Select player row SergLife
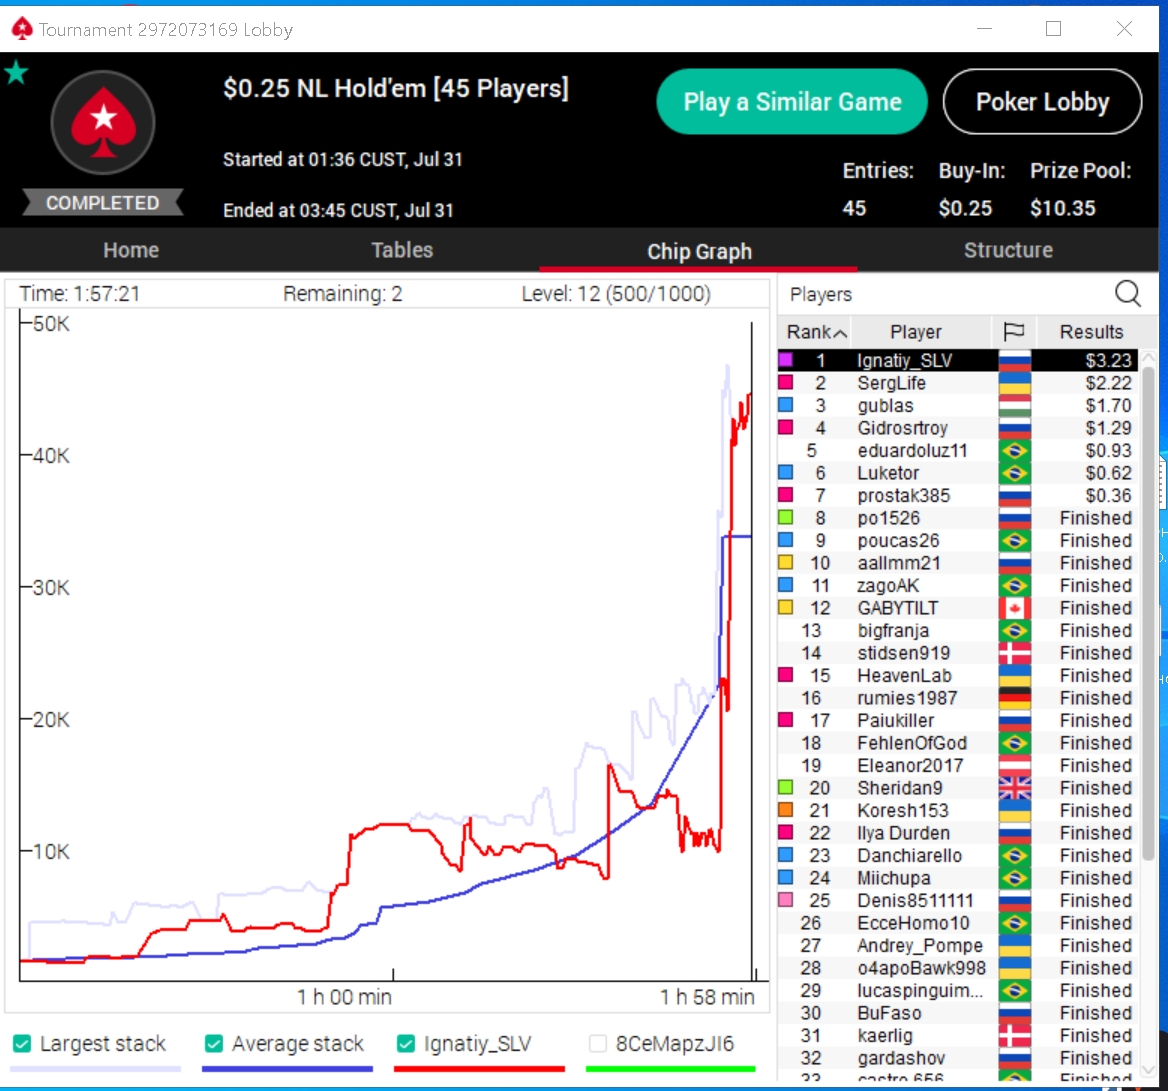The height and width of the screenshot is (1091, 1168). pyautogui.click(x=957, y=383)
